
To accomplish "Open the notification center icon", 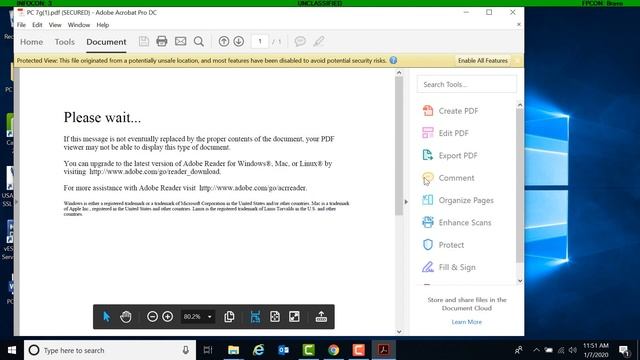I will tap(624, 350).
